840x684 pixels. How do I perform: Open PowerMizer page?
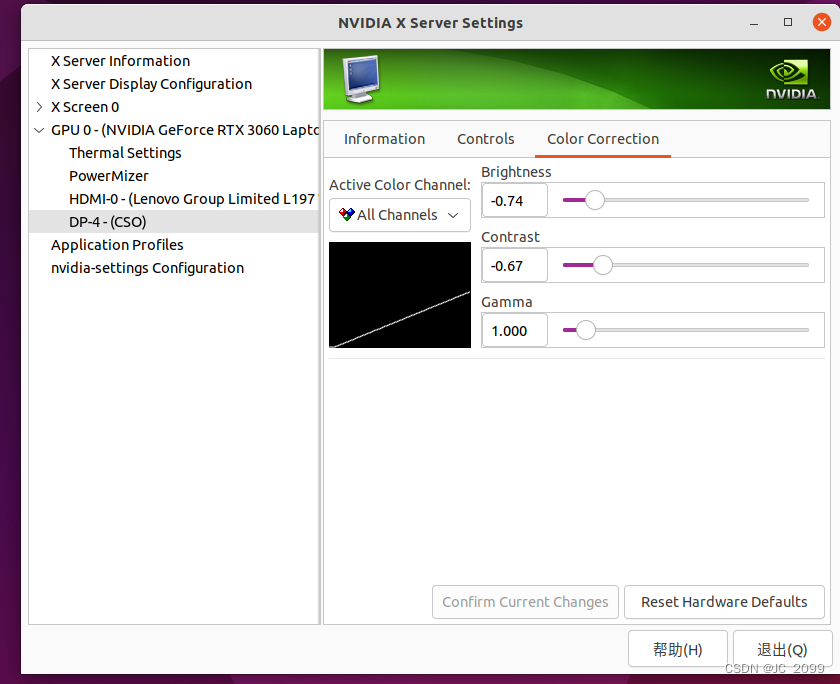(109, 176)
